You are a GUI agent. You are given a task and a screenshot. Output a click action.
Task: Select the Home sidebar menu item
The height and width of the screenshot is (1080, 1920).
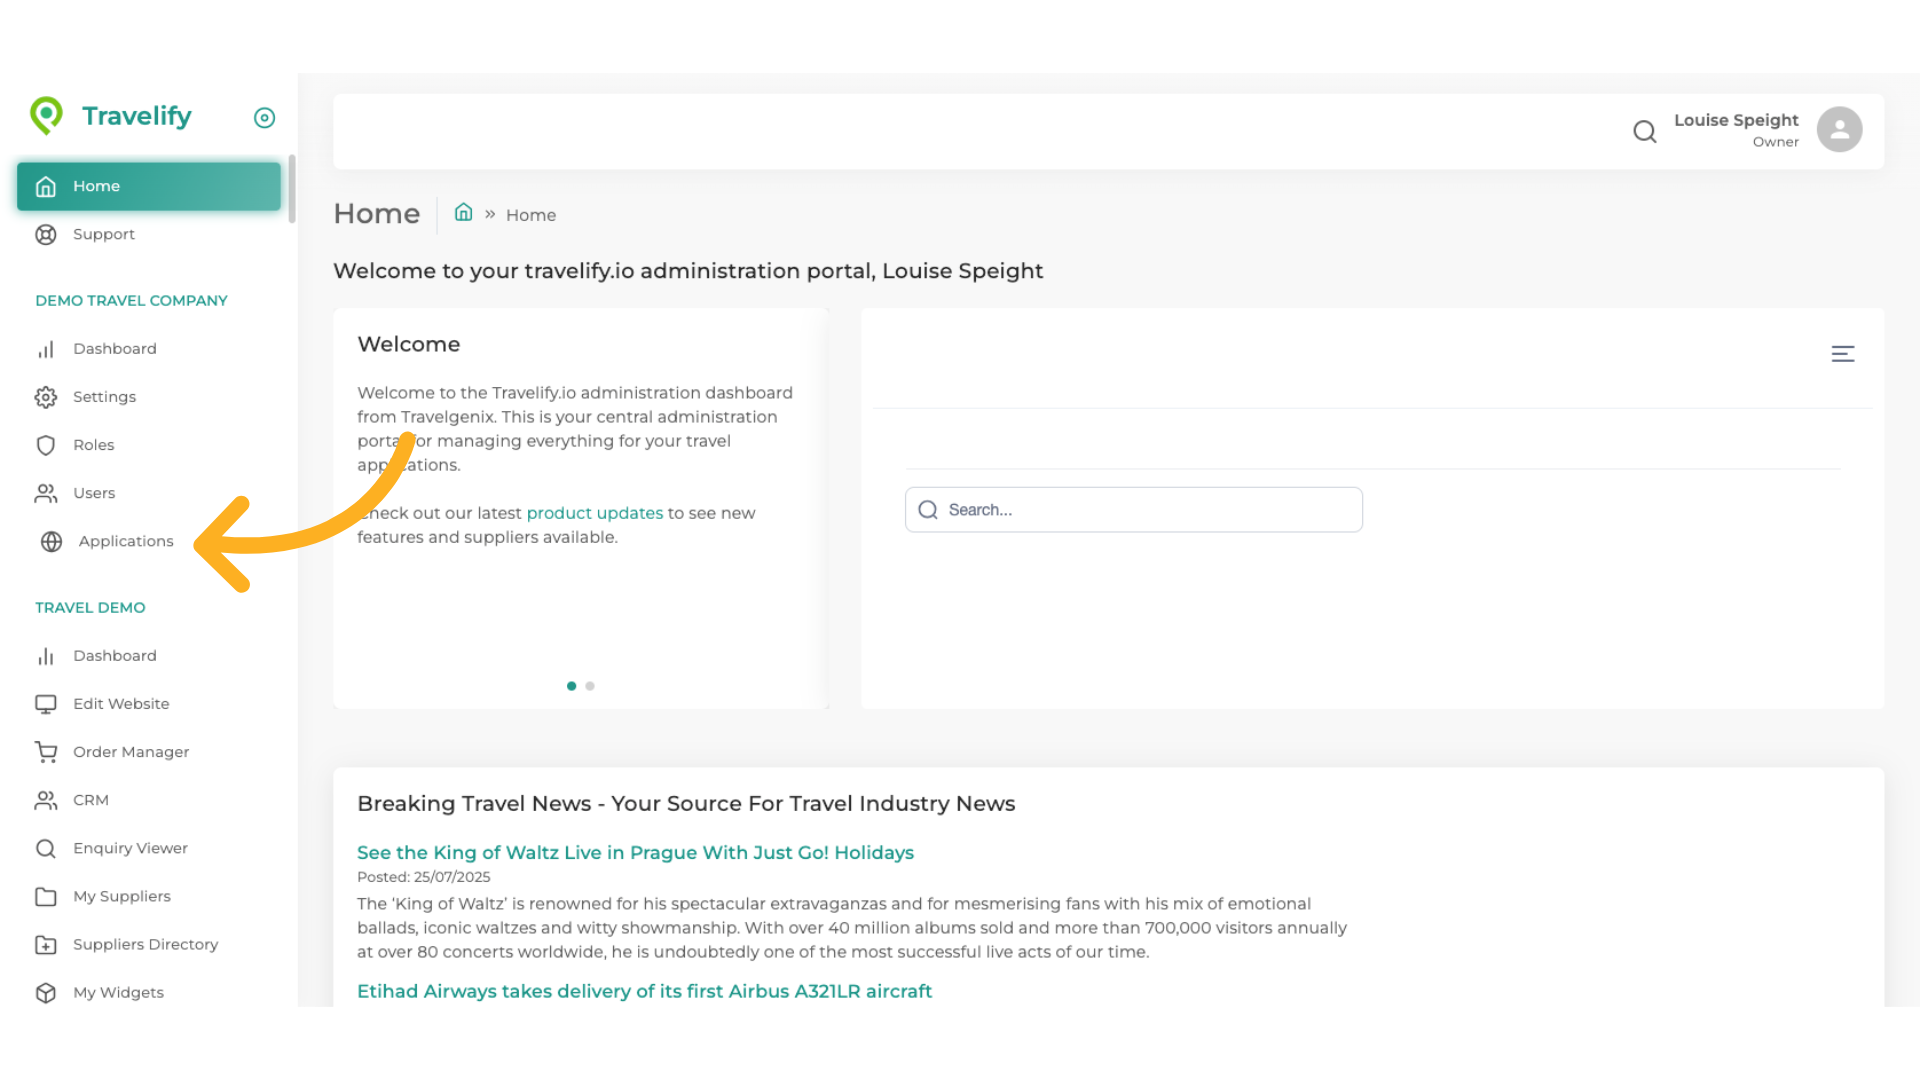click(x=148, y=186)
